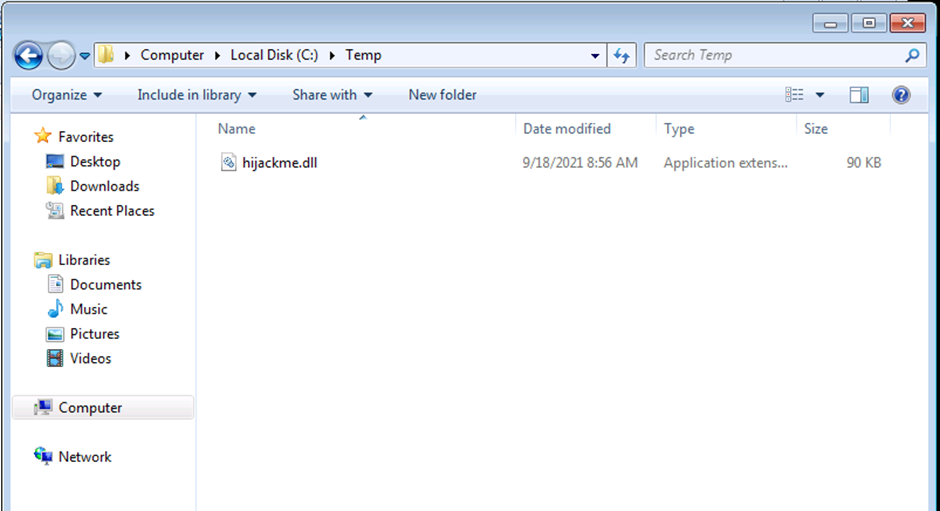Click the New folder button
940x511 pixels.
point(442,95)
